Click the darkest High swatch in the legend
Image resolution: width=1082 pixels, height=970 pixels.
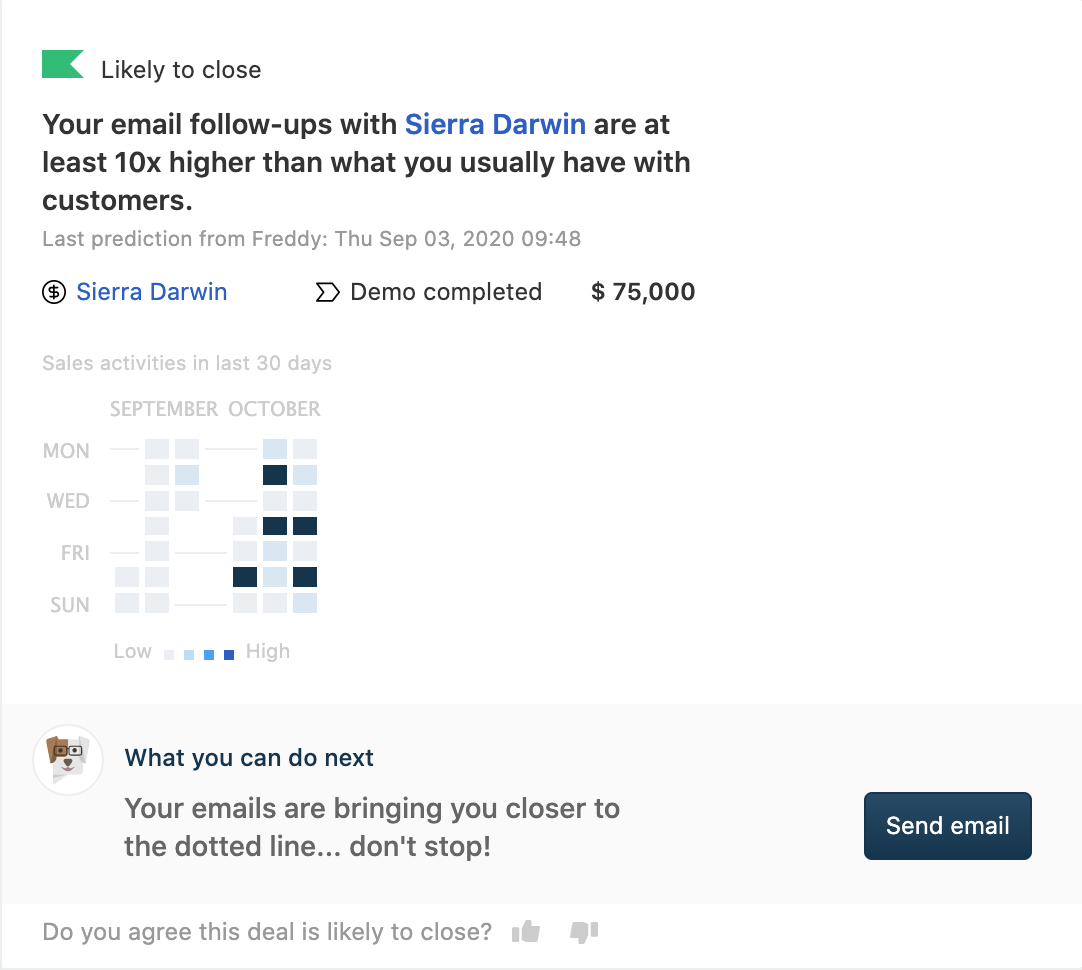tap(229, 655)
